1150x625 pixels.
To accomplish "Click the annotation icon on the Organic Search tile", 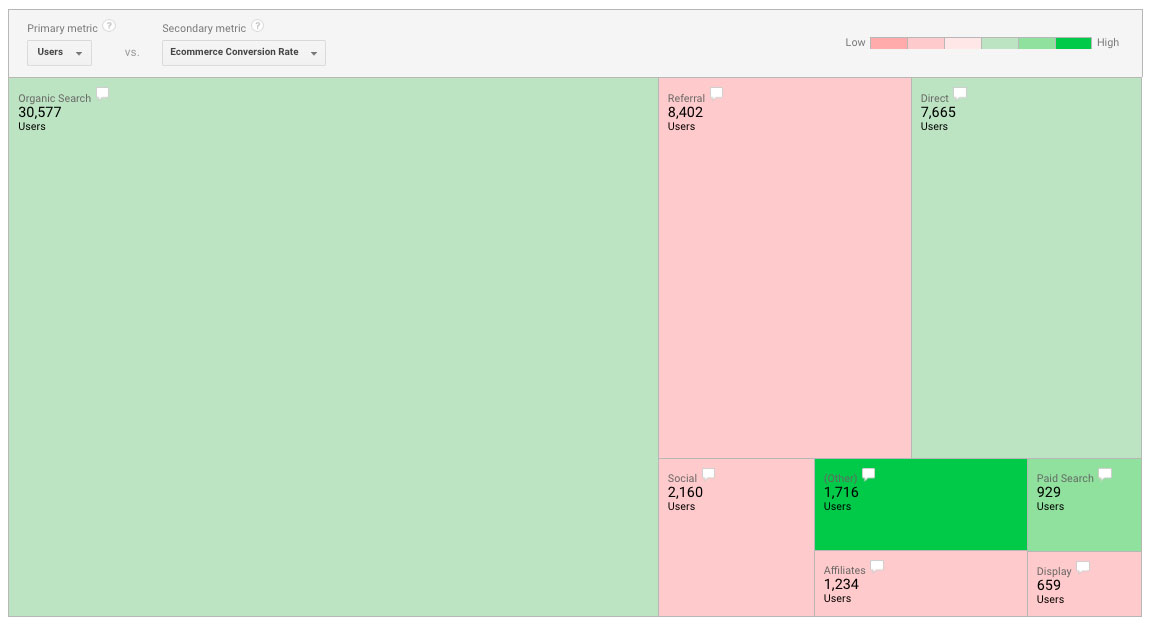I will click(102, 92).
